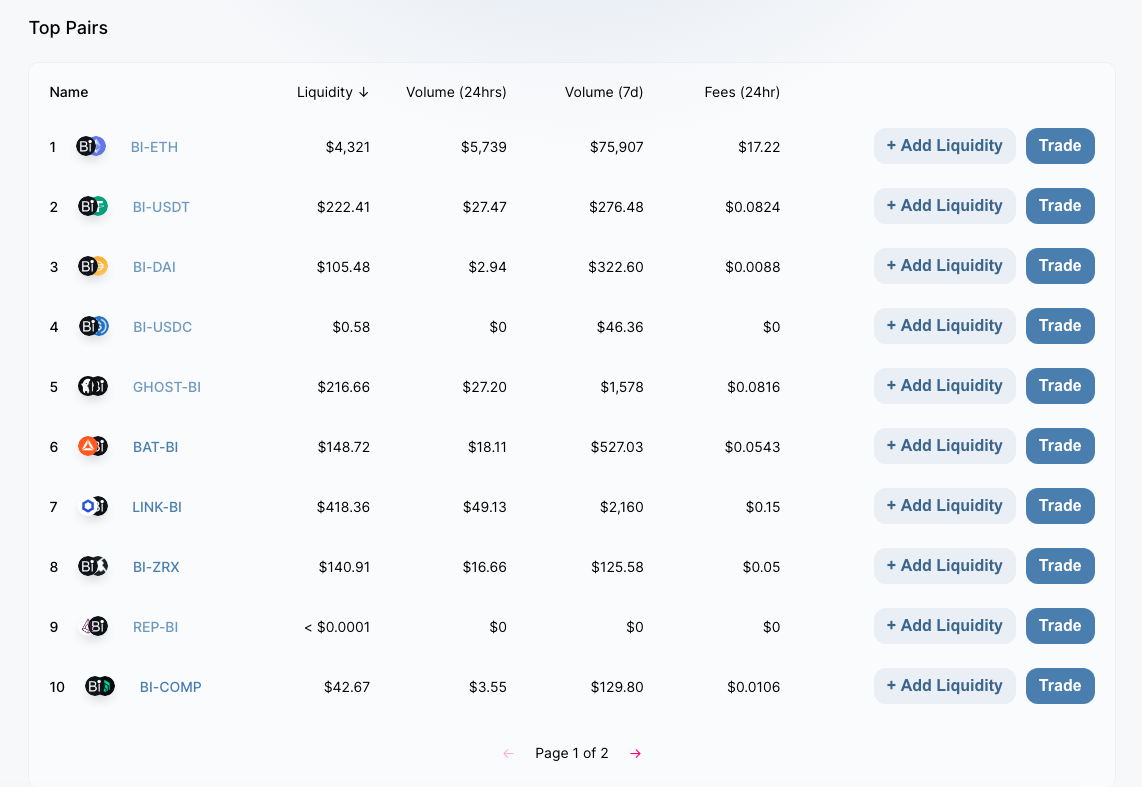This screenshot has width=1142, height=787.
Task: Add Liquidity to BI-DAI pair
Action: (x=945, y=266)
